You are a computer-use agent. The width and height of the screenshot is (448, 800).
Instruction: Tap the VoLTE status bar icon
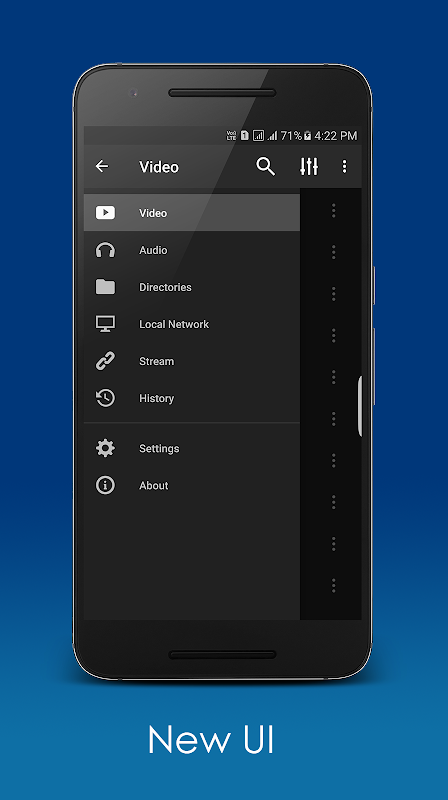(x=232, y=136)
